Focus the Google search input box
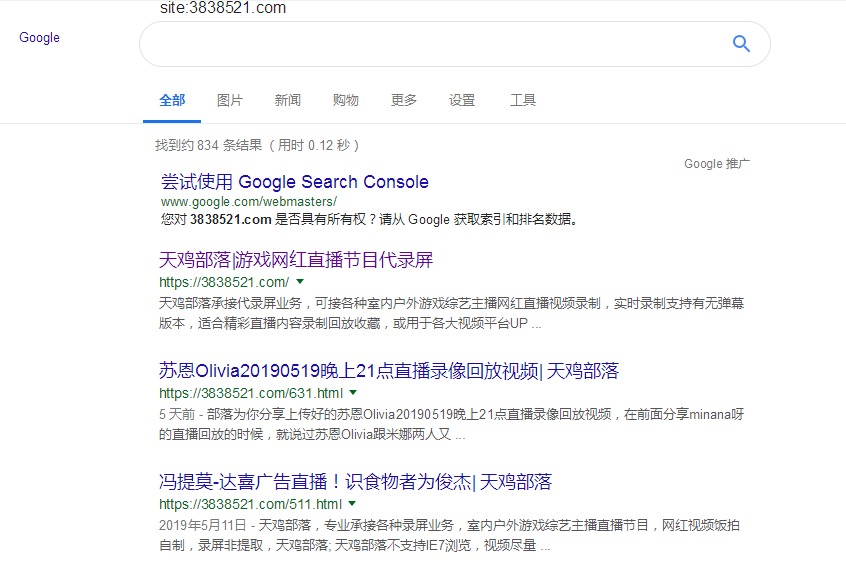 455,44
